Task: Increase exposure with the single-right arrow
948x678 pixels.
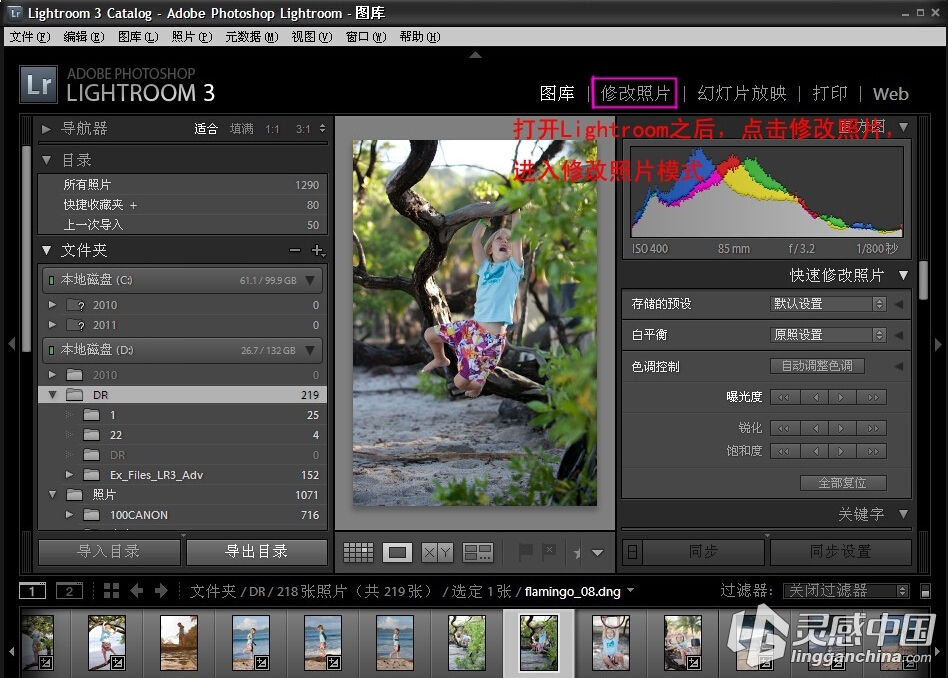Action: click(x=842, y=397)
